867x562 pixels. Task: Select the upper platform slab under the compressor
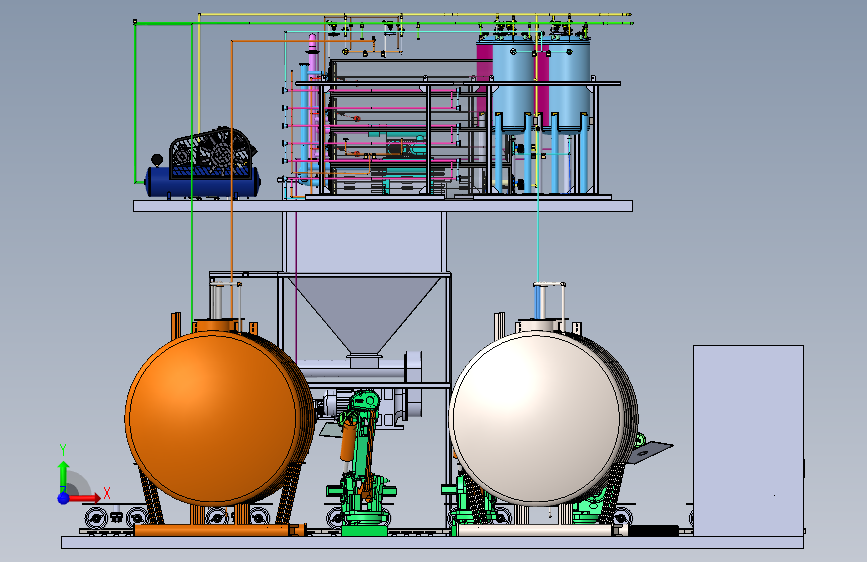tap(383, 206)
